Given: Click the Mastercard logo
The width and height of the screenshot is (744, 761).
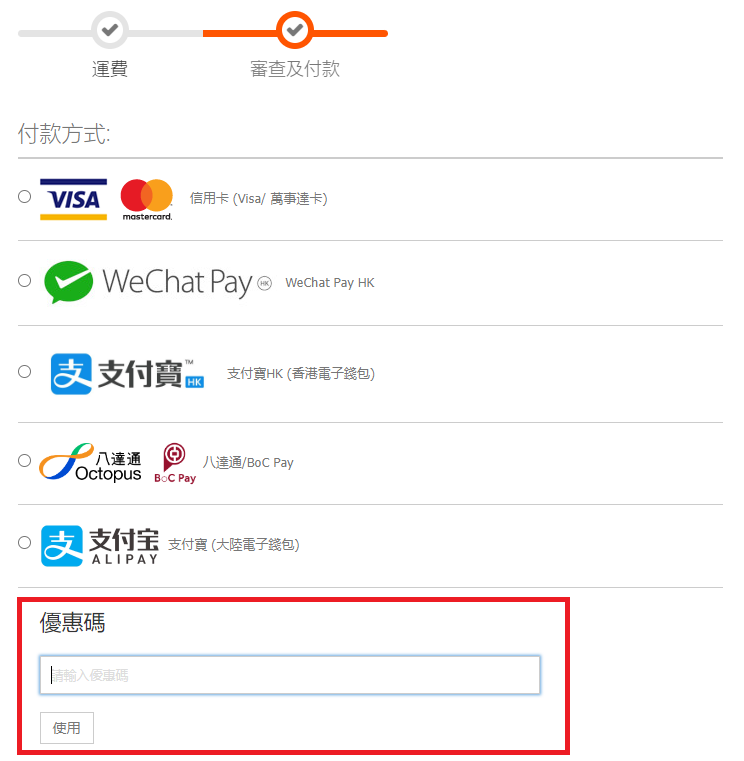Looking at the screenshot, I should [x=147, y=199].
